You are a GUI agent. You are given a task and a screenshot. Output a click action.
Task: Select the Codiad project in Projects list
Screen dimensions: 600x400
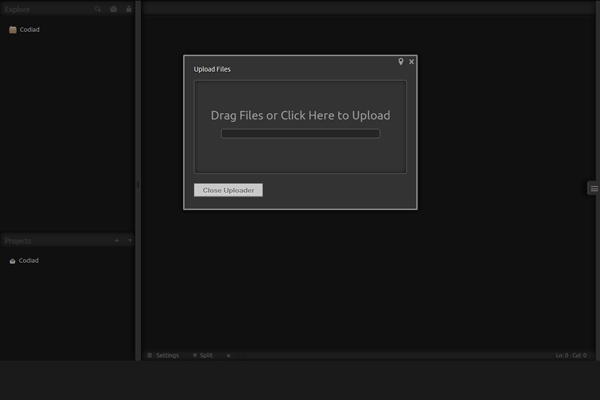tap(28, 260)
